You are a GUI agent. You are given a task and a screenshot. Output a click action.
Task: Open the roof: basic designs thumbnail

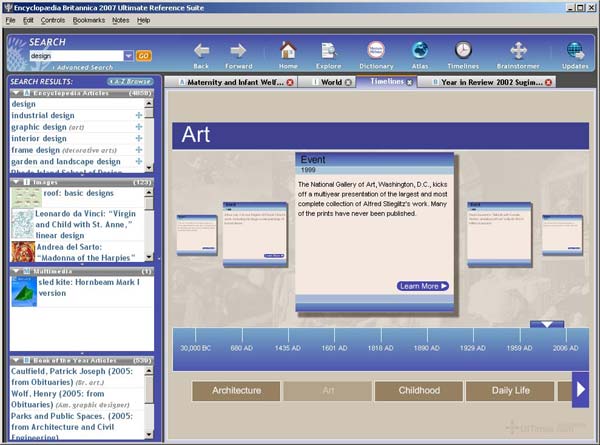pyautogui.click(x=26, y=197)
